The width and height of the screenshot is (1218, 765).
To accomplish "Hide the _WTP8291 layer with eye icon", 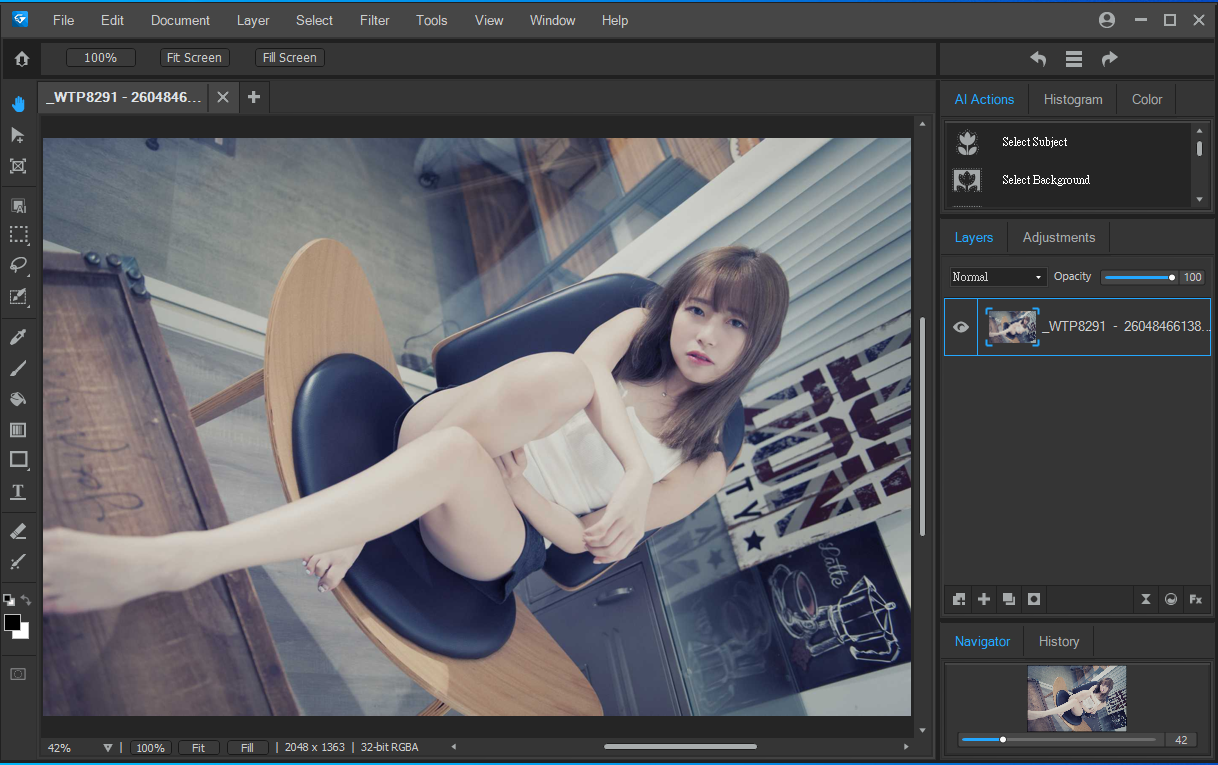I will tap(961, 327).
